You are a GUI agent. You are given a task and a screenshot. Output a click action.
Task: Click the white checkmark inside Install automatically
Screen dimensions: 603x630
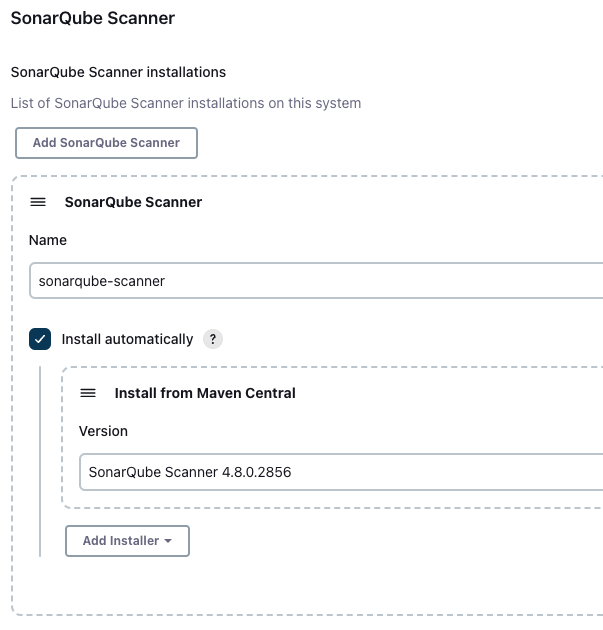tap(40, 340)
